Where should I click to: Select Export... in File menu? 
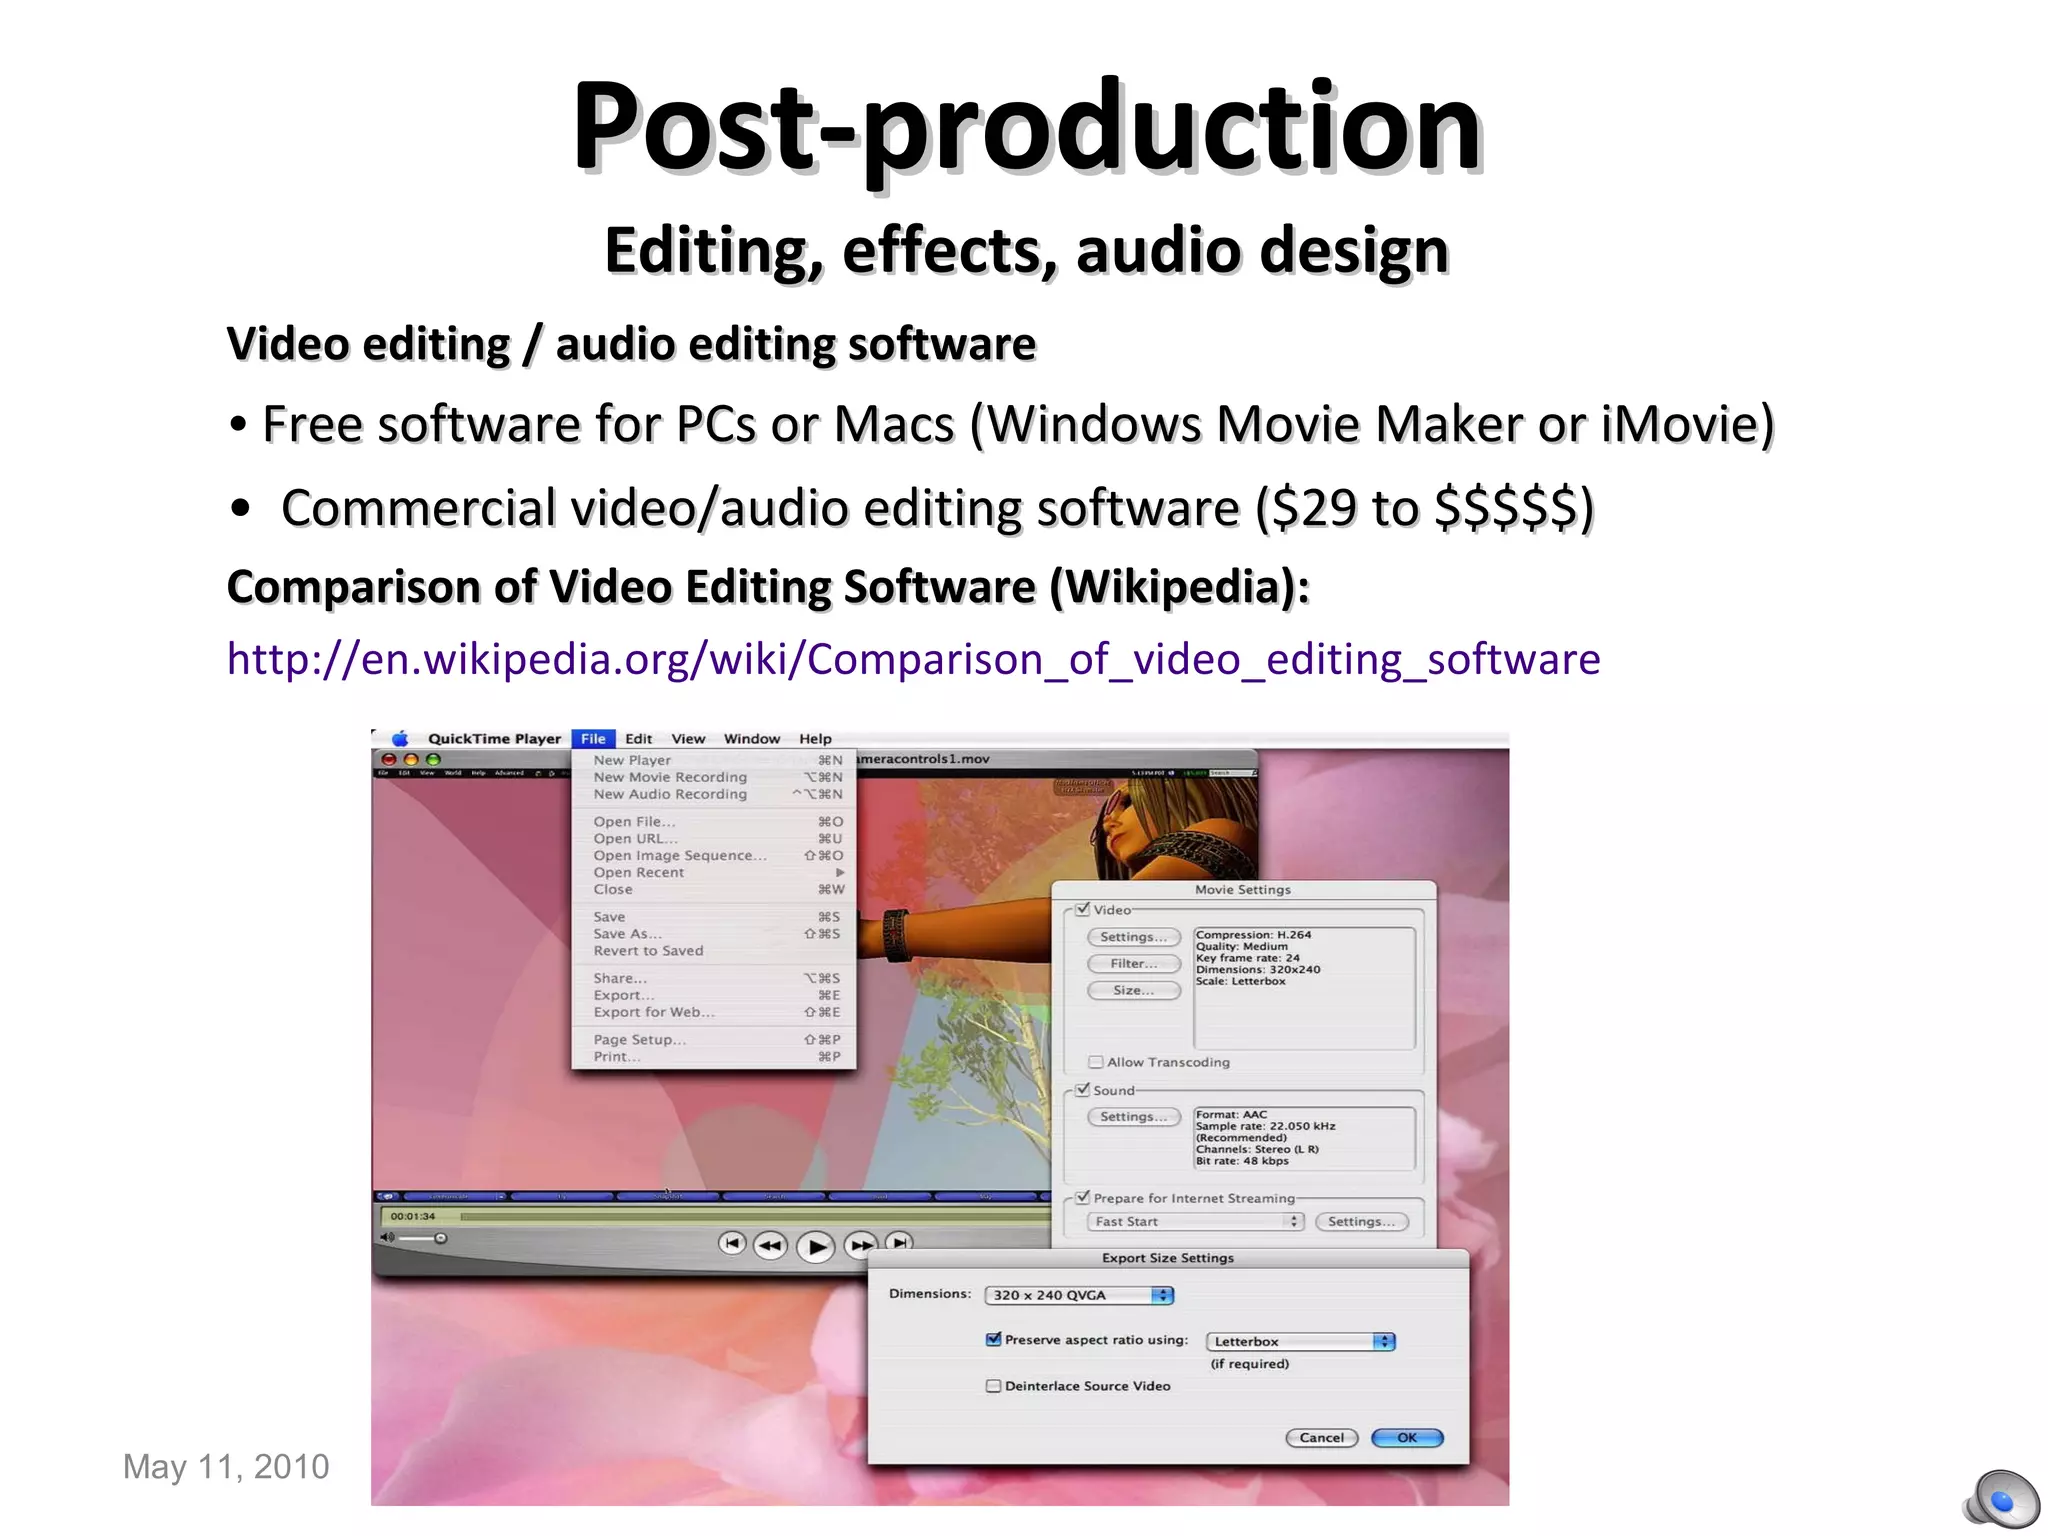[714, 995]
